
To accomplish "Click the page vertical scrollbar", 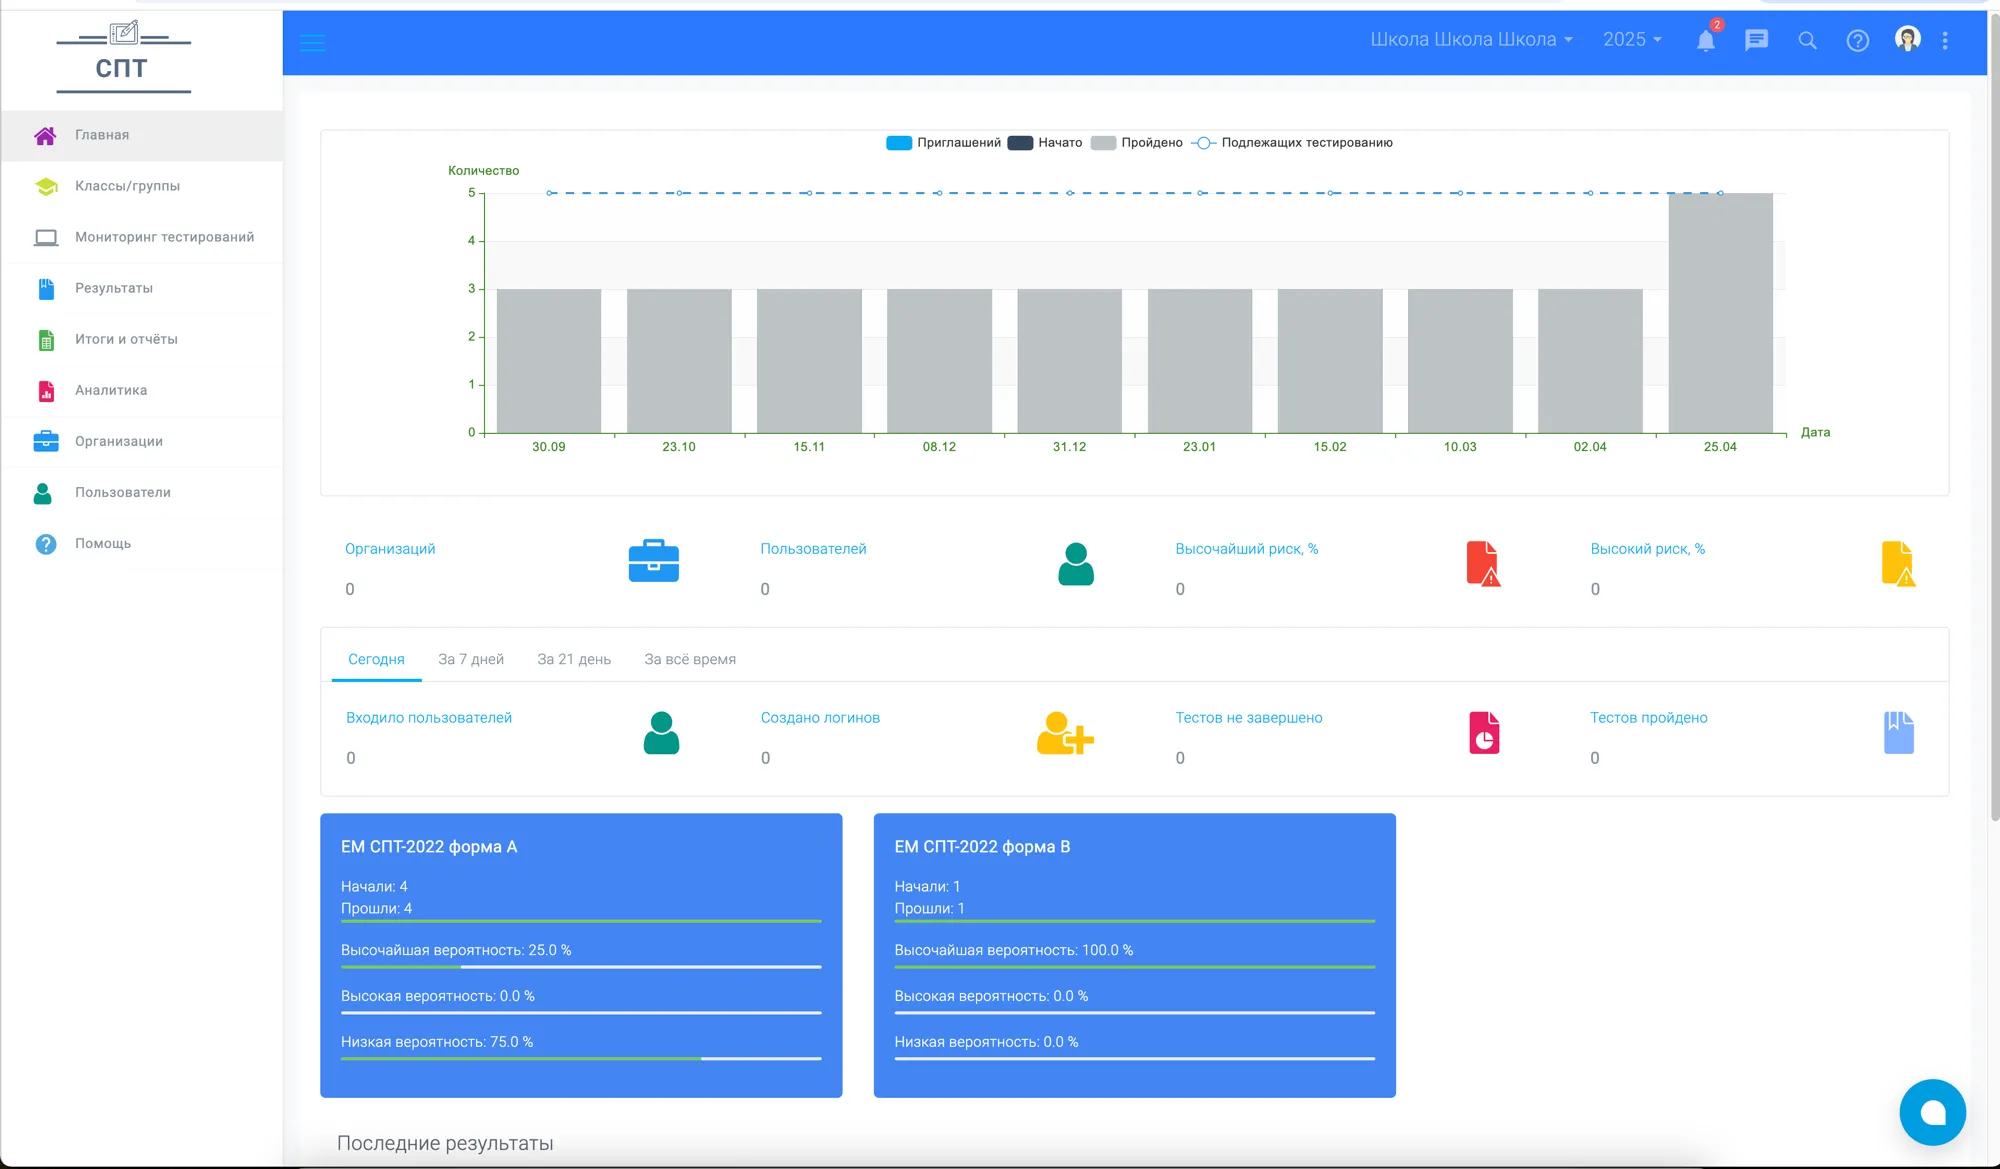I will pyautogui.click(x=1994, y=420).
